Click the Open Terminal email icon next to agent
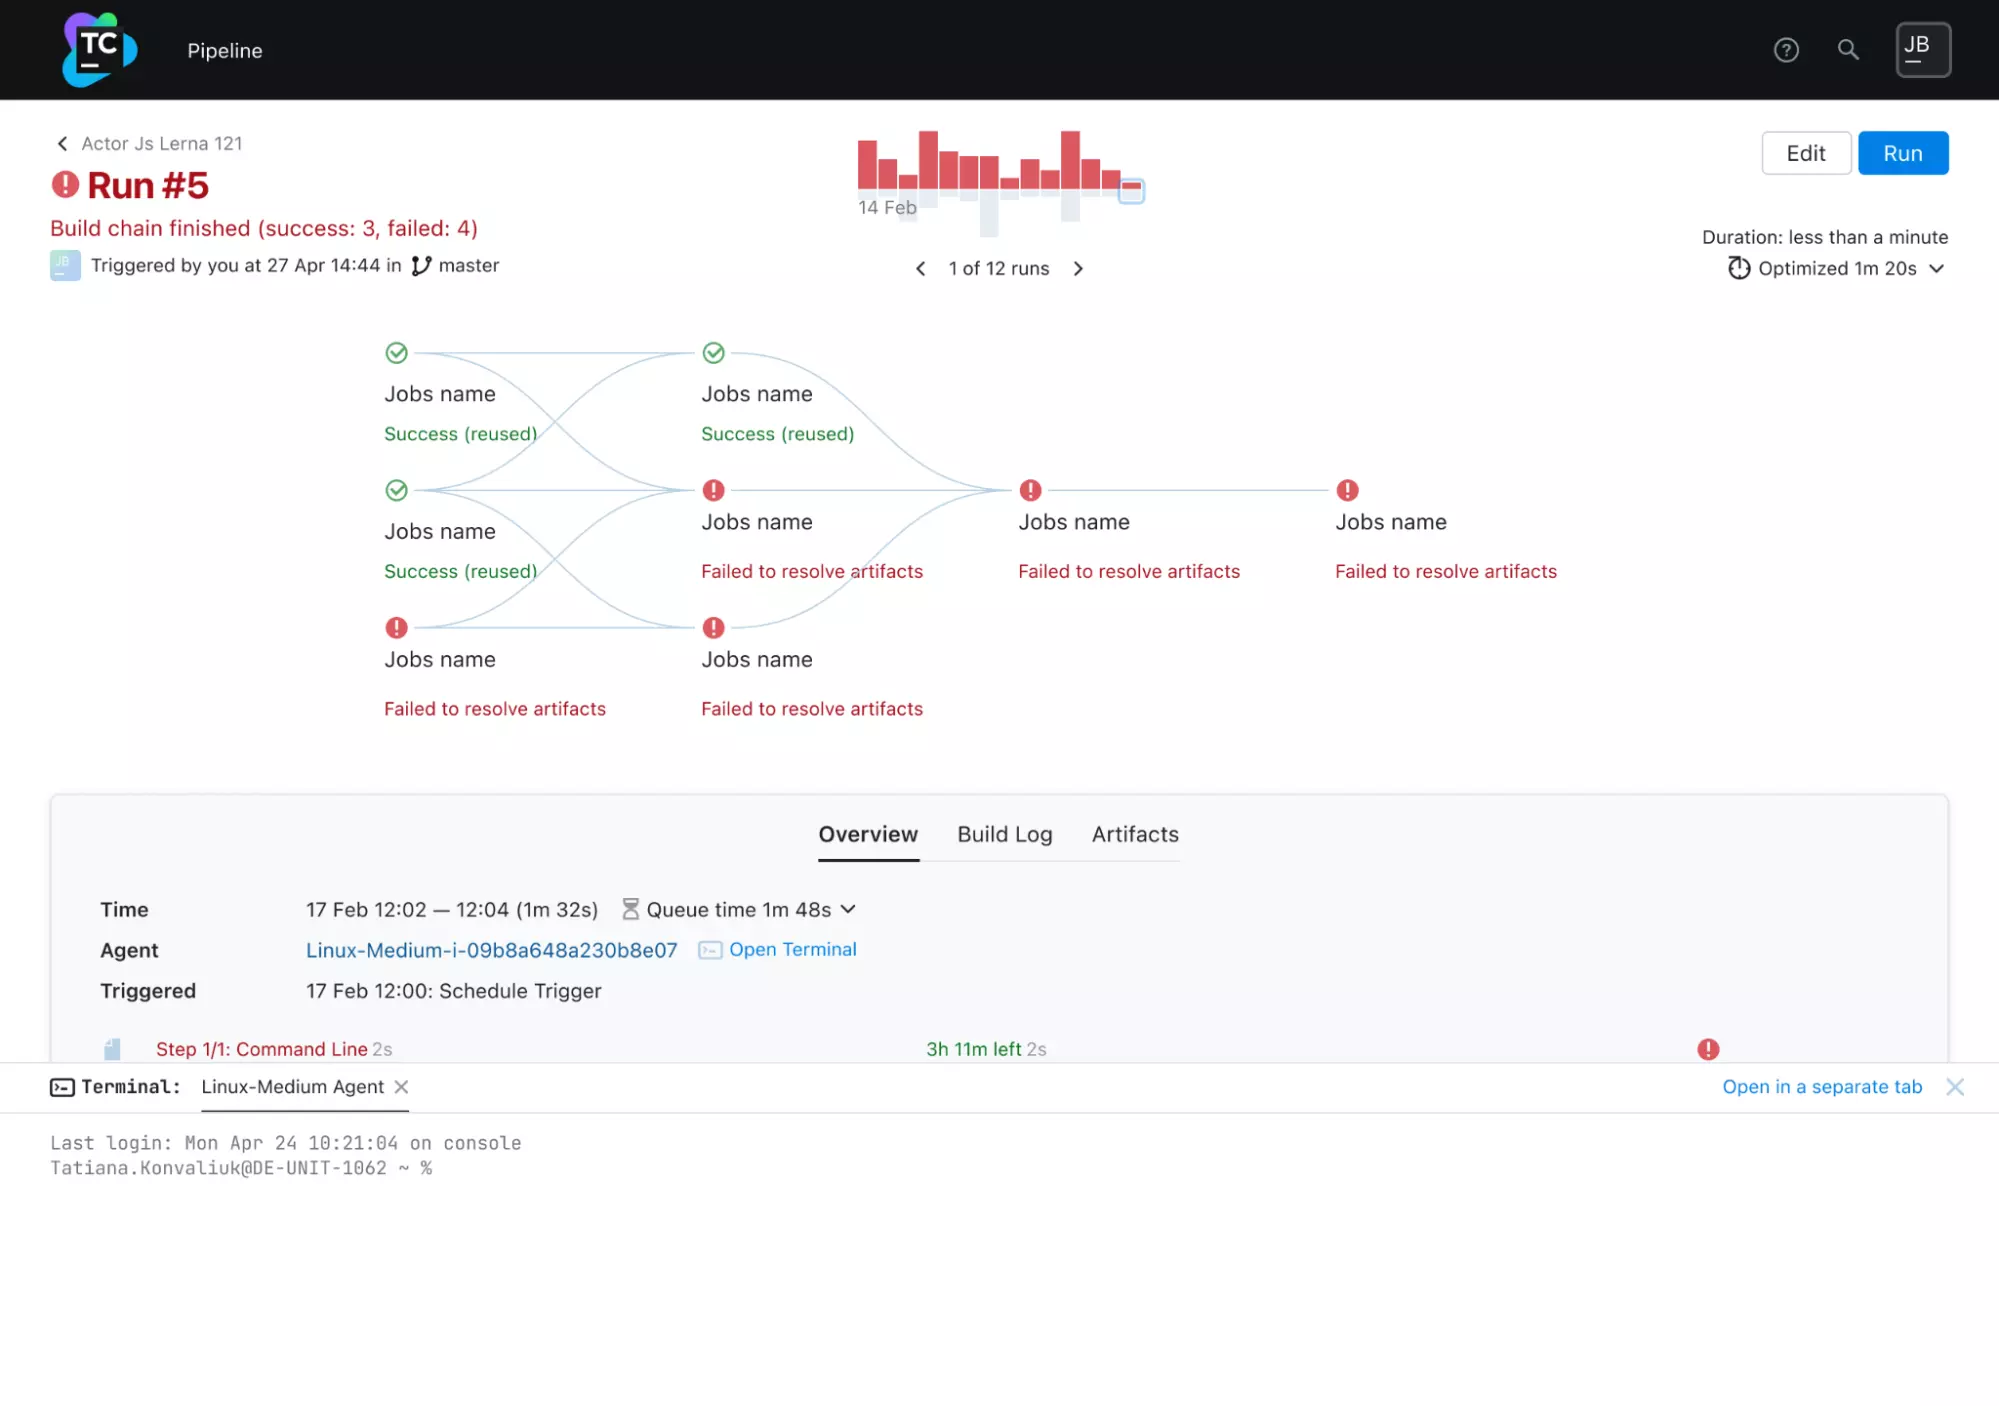This screenshot has width=1999, height=1406. pos(709,950)
